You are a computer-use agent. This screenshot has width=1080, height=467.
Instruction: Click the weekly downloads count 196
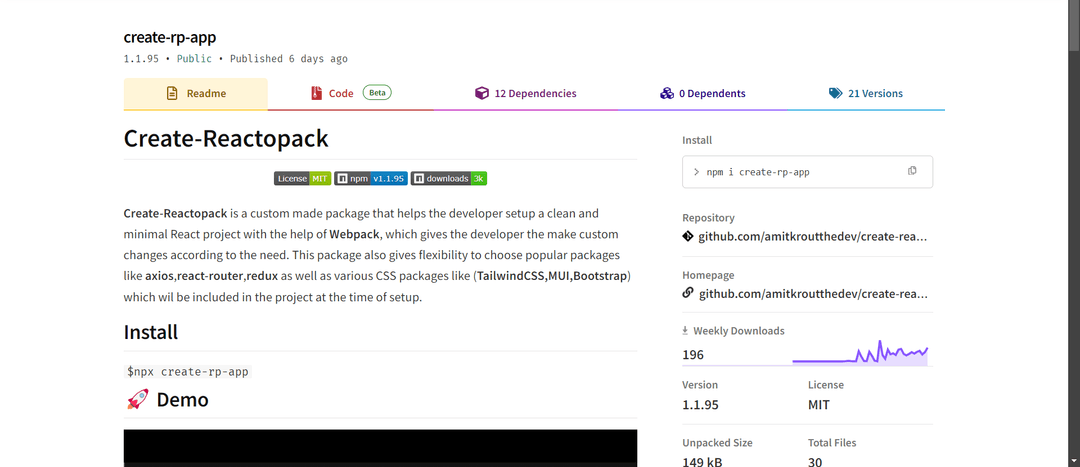coord(693,355)
